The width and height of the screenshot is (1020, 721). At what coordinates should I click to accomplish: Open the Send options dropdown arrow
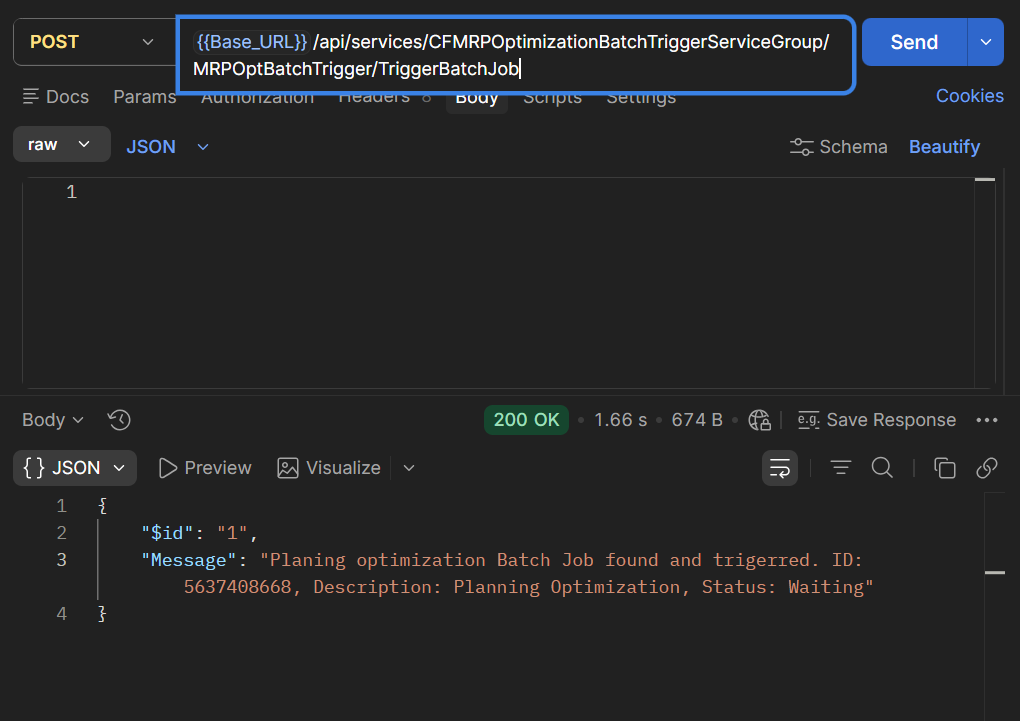click(986, 42)
